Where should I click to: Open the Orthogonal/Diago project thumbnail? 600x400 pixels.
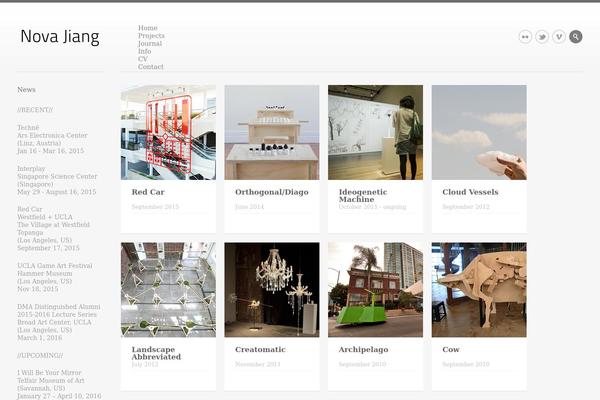272,132
